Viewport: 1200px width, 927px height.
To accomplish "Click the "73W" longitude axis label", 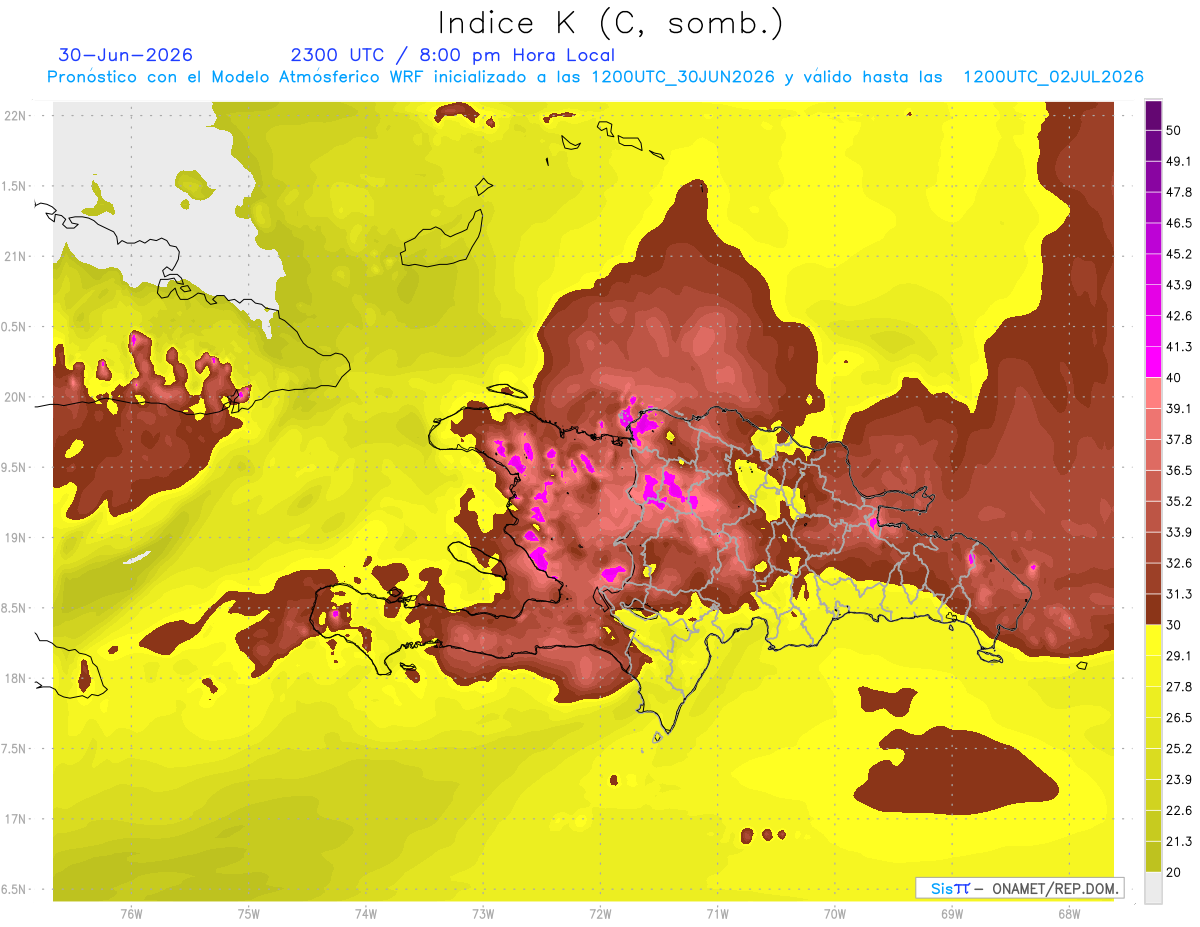I will pos(483,914).
